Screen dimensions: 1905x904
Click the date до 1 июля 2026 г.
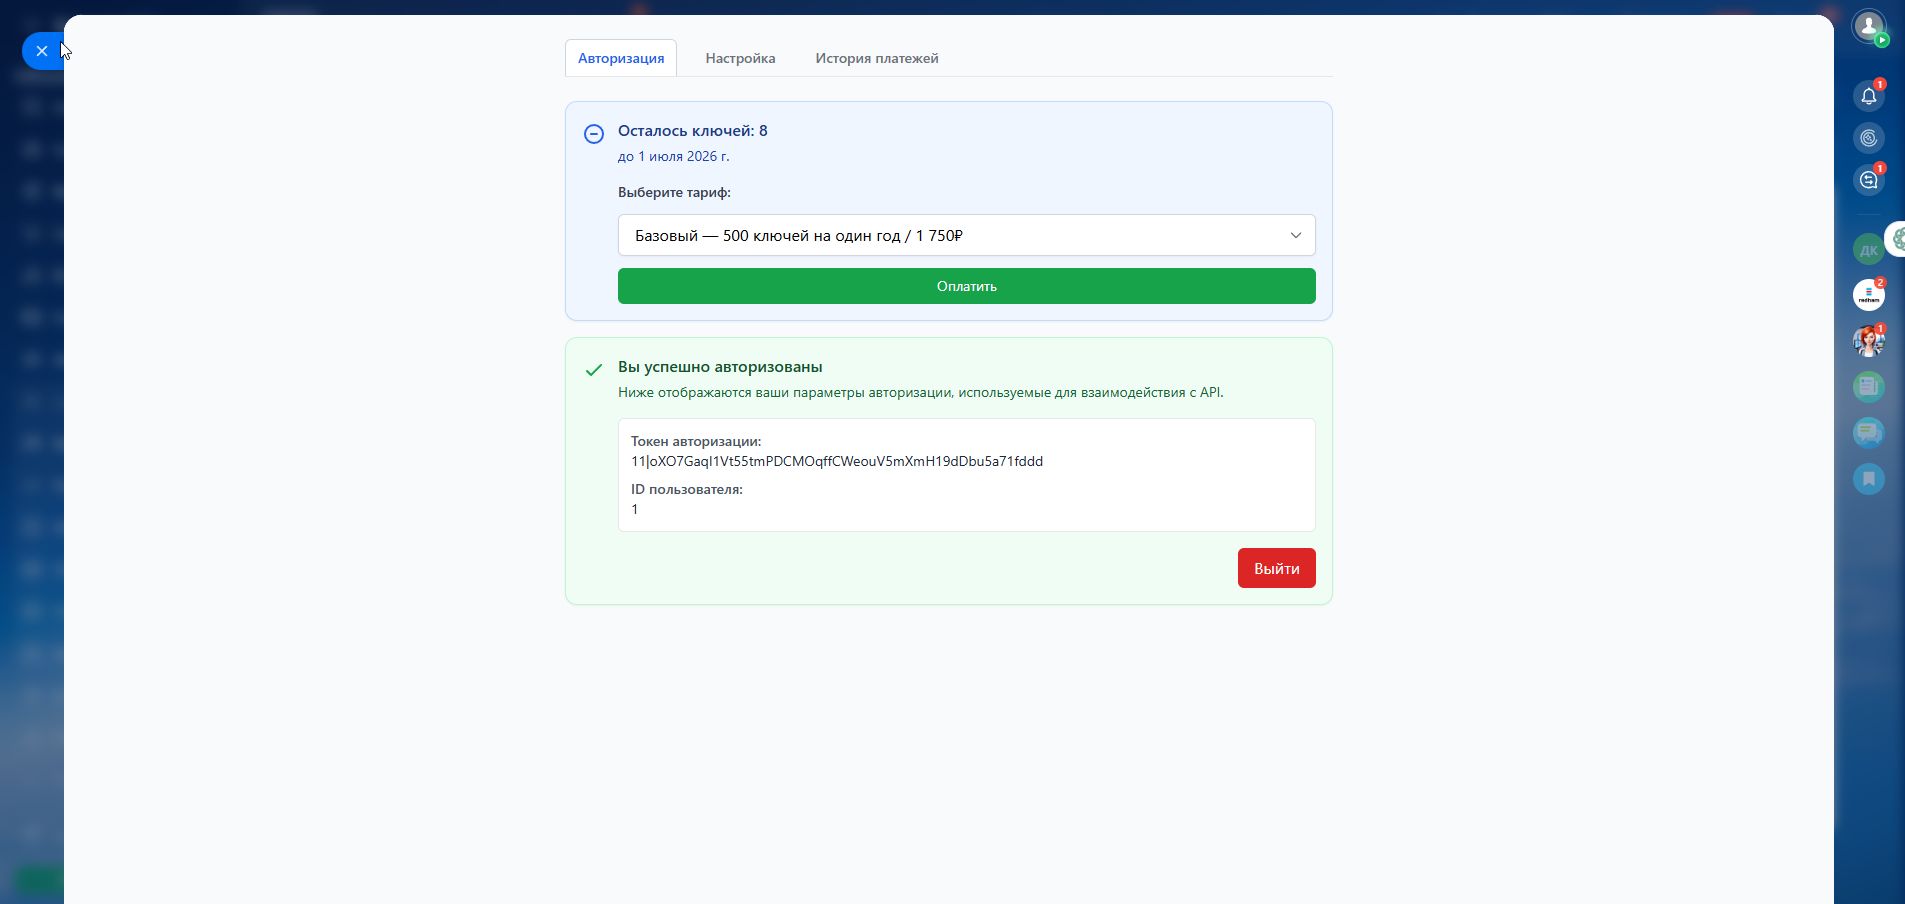point(674,156)
